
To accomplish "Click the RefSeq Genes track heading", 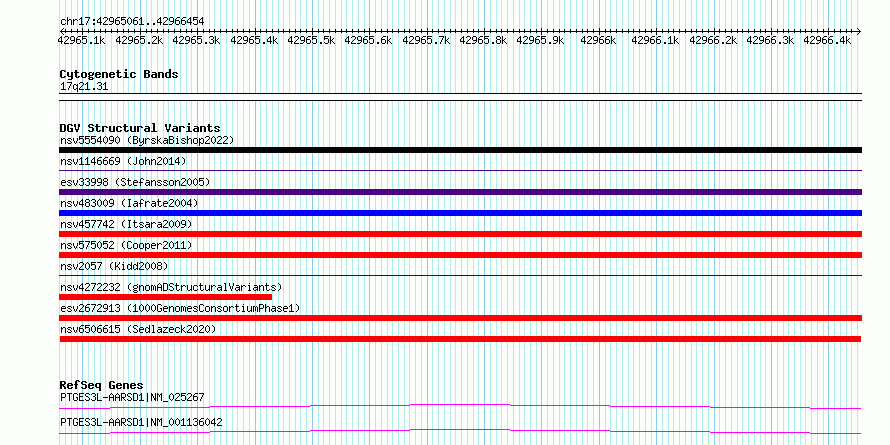I will tap(101, 385).
